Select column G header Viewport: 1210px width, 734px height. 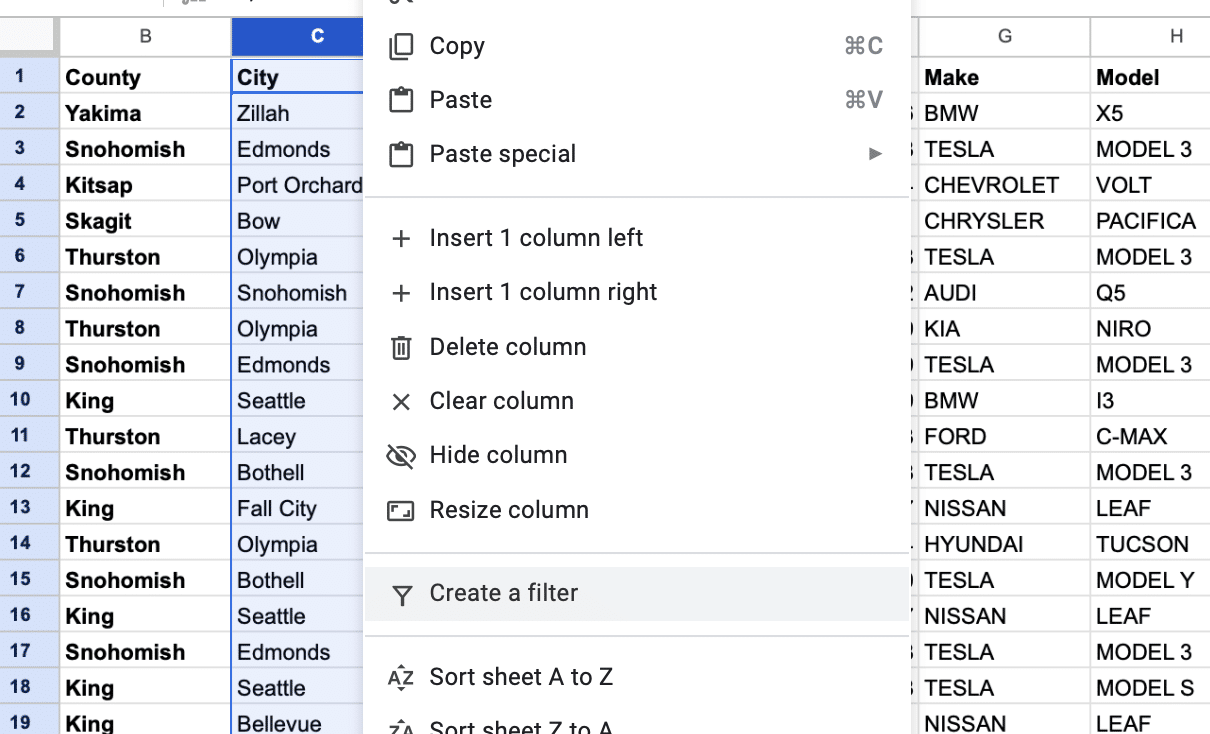pyautogui.click(x=1004, y=37)
